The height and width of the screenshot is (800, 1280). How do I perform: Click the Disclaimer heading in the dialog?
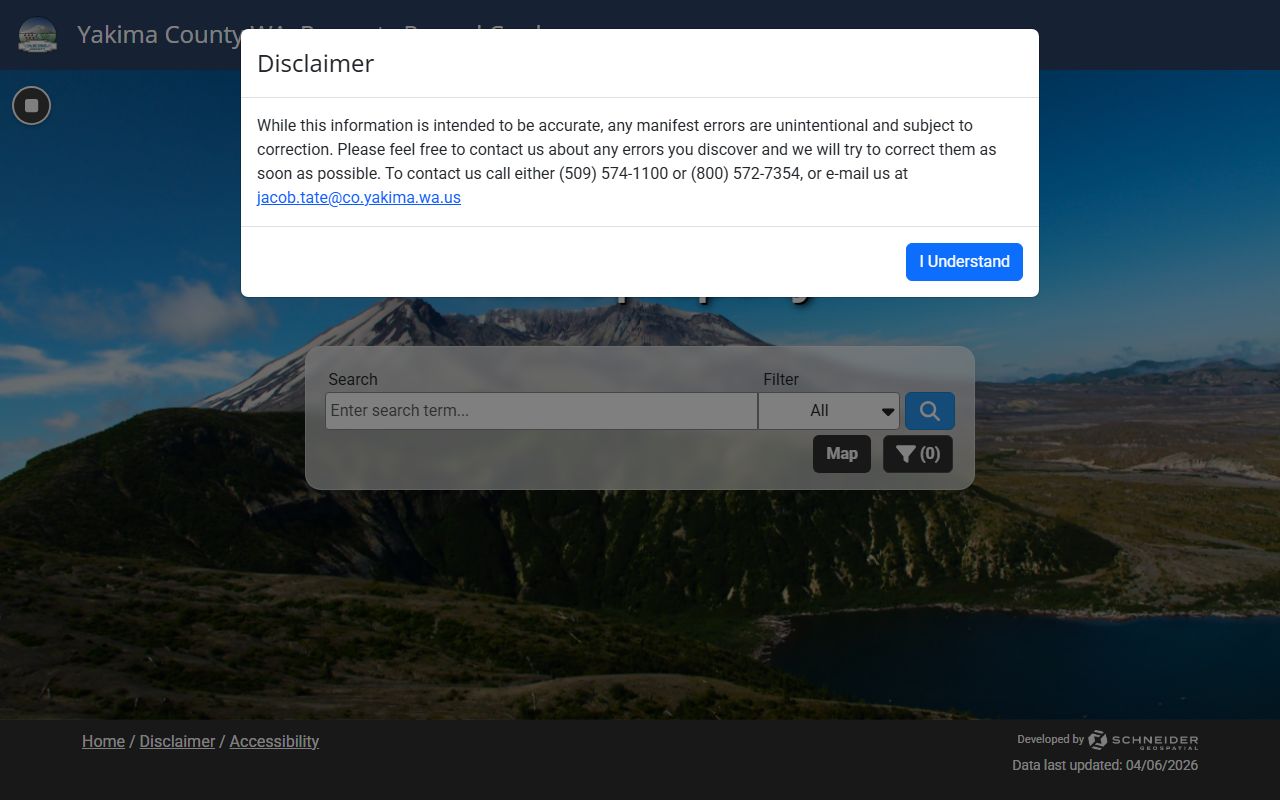tap(315, 64)
